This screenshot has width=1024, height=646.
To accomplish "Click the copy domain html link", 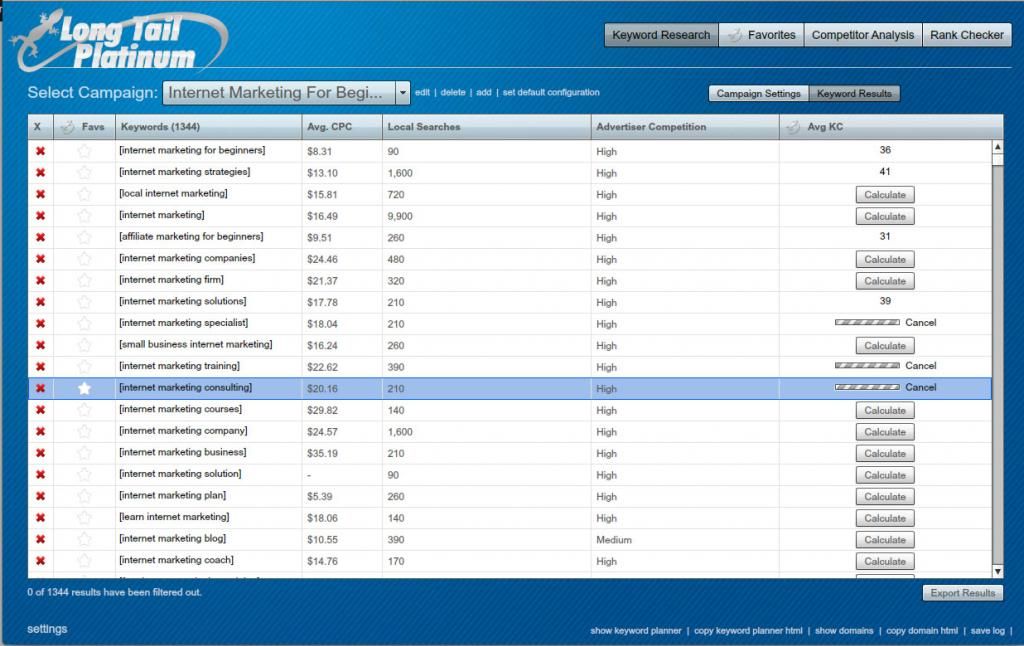I will point(921,630).
